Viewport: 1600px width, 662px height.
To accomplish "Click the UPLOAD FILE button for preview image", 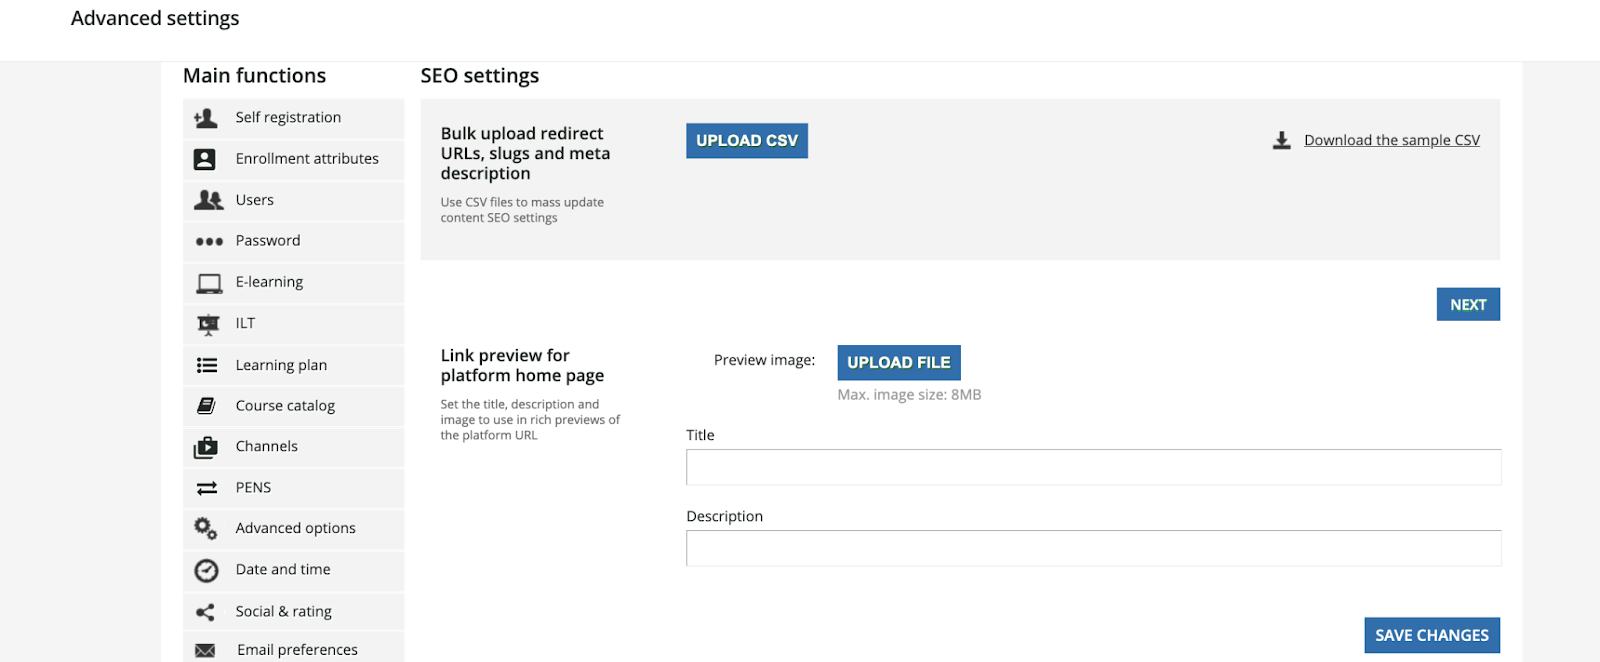I will (898, 363).
